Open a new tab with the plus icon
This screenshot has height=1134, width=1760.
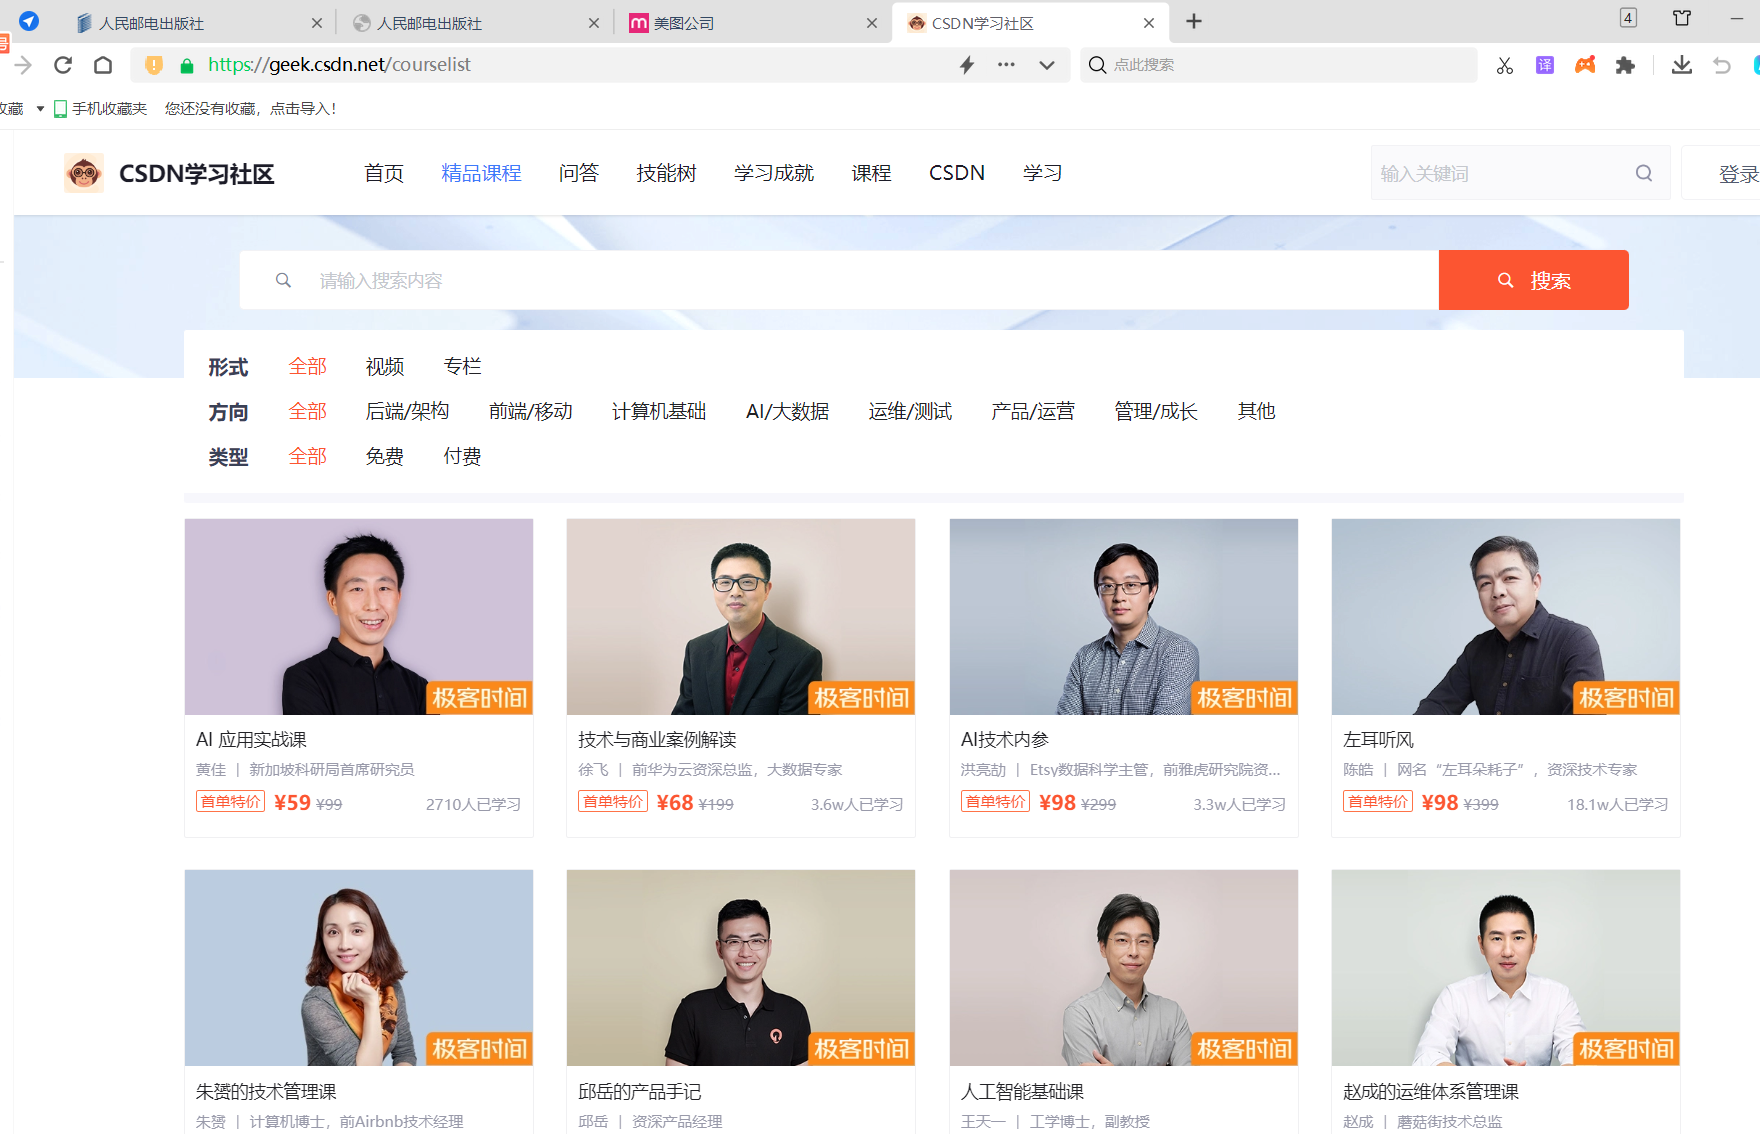coord(1194,21)
